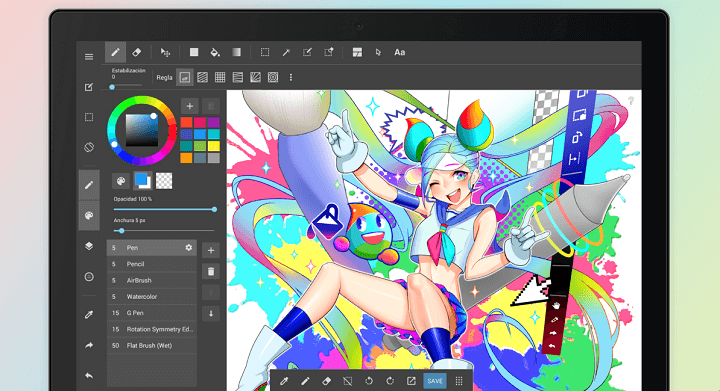Open the edit icon in left sidebar
Image resolution: width=720 pixels, height=391 pixels.
click(x=89, y=87)
